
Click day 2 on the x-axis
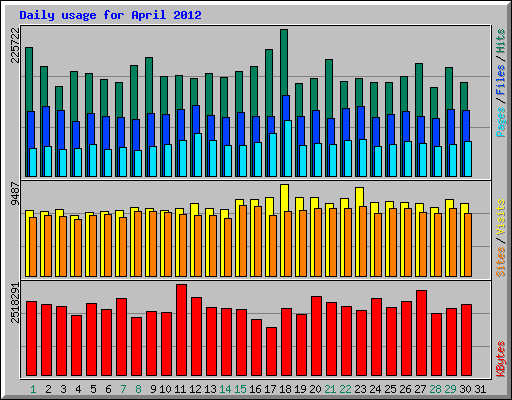click(x=48, y=389)
